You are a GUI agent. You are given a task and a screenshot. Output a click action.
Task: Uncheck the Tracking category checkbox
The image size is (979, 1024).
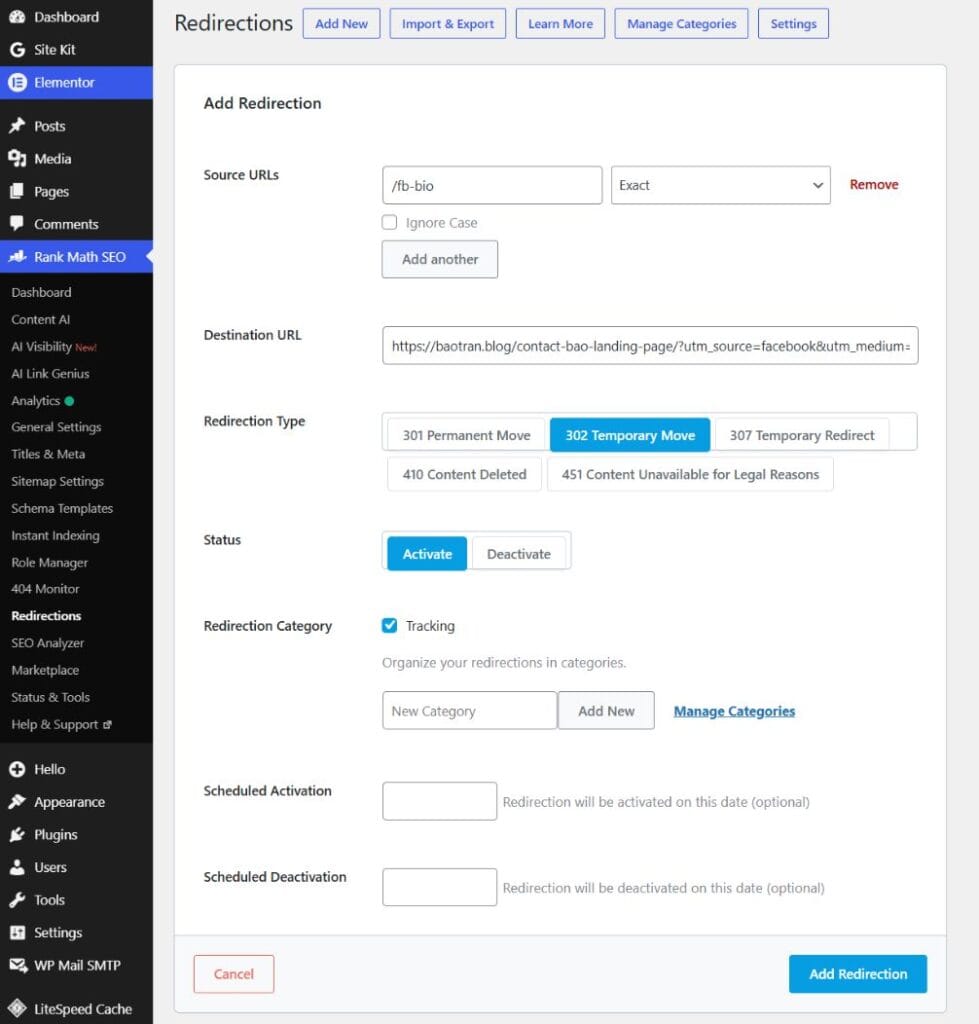(389, 625)
